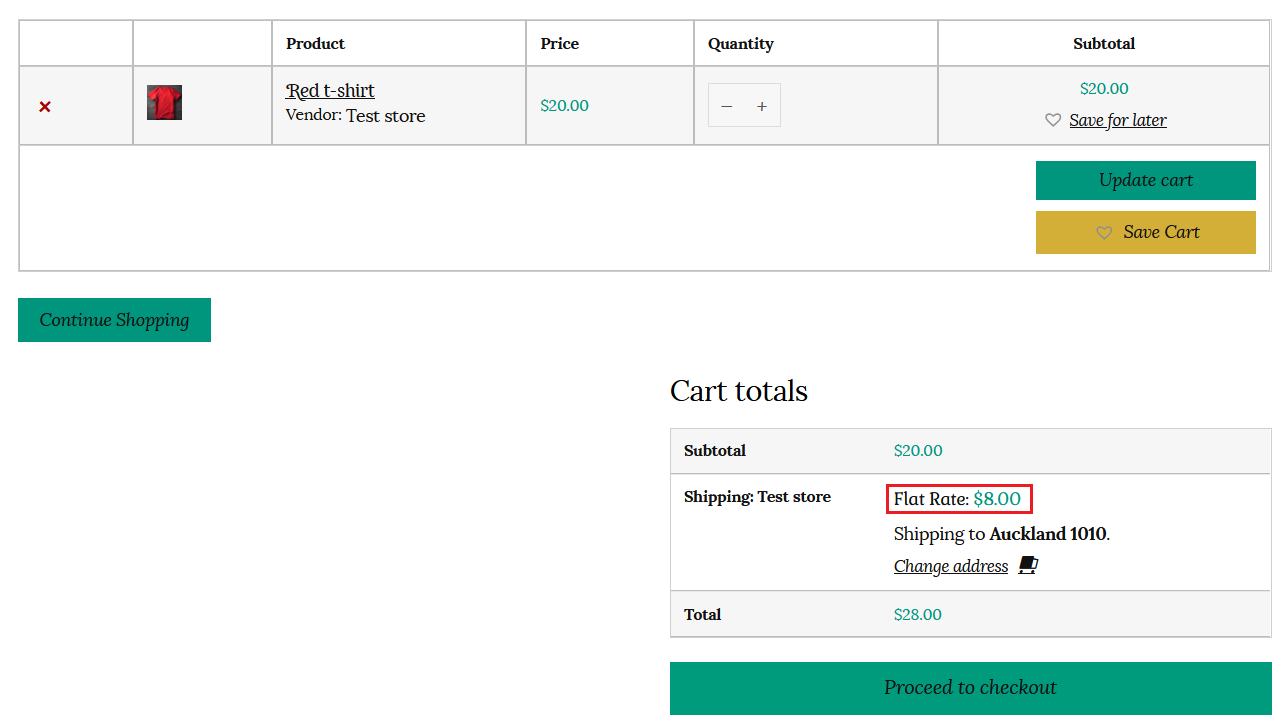This screenshot has width=1287, height=728.
Task: Click the Update cart button
Action: 1146,180
